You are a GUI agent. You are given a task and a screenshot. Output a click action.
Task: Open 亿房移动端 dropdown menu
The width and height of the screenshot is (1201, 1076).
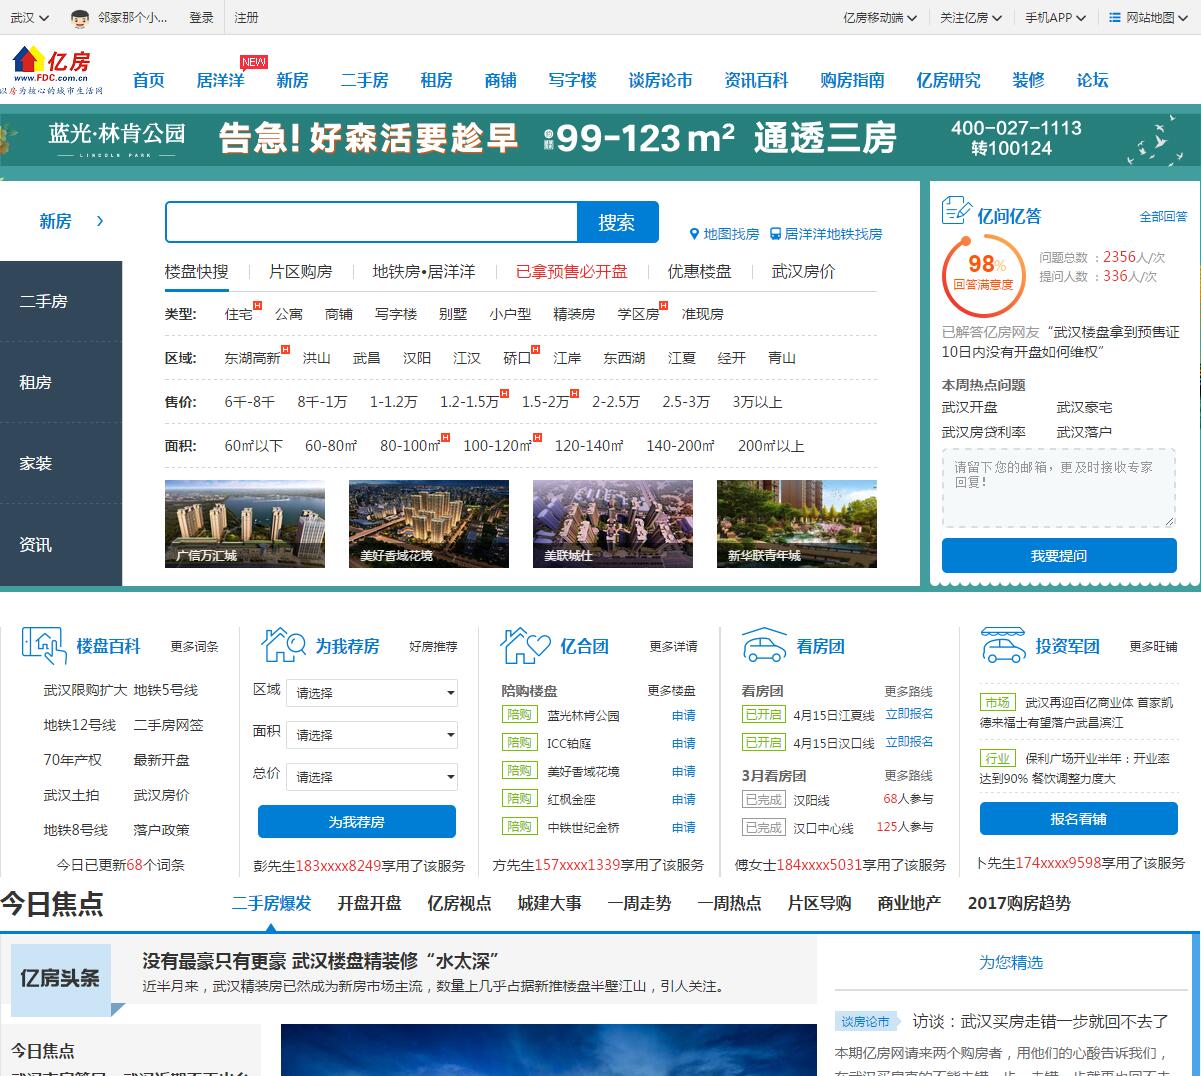click(879, 18)
